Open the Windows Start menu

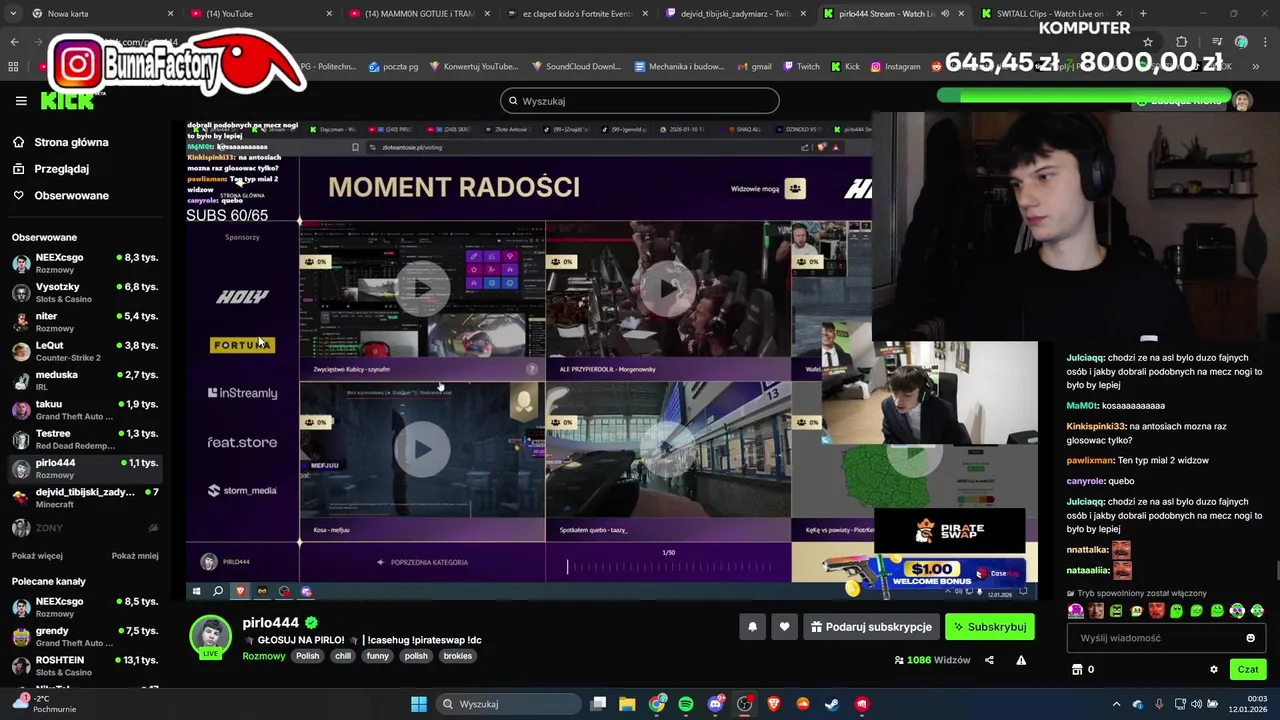(419, 704)
